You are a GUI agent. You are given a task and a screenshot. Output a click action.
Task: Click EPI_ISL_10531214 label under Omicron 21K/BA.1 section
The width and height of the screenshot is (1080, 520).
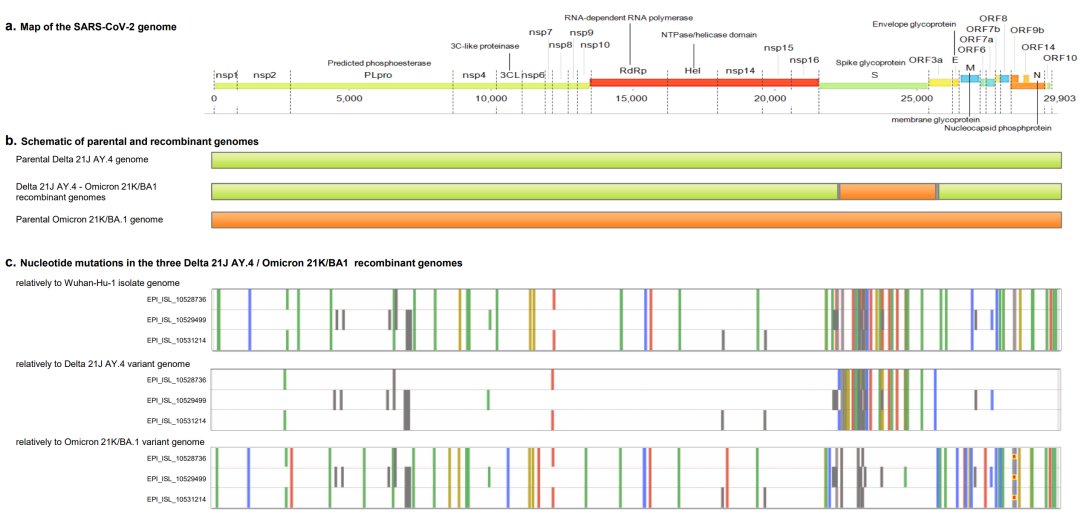(x=176, y=498)
